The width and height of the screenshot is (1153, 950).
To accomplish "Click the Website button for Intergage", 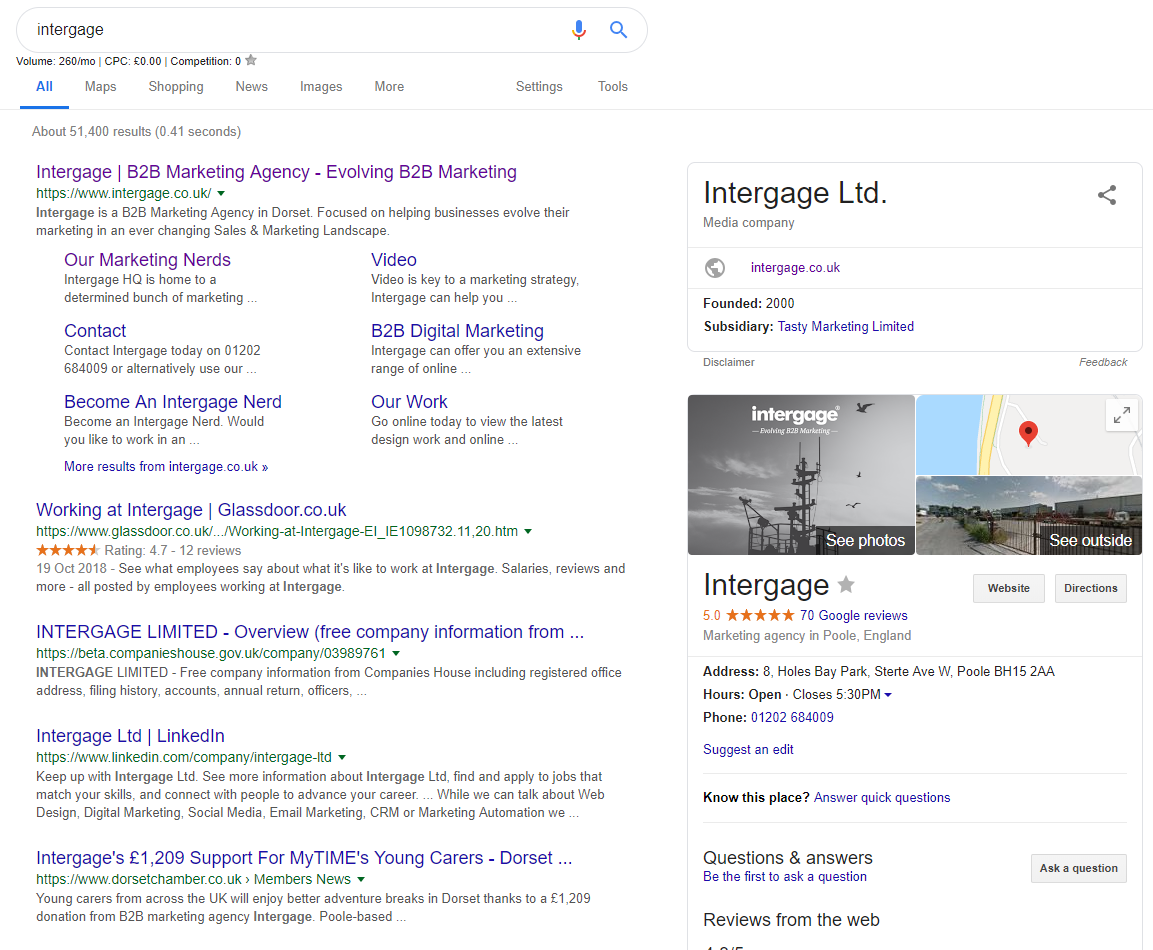I will pyautogui.click(x=1008, y=588).
